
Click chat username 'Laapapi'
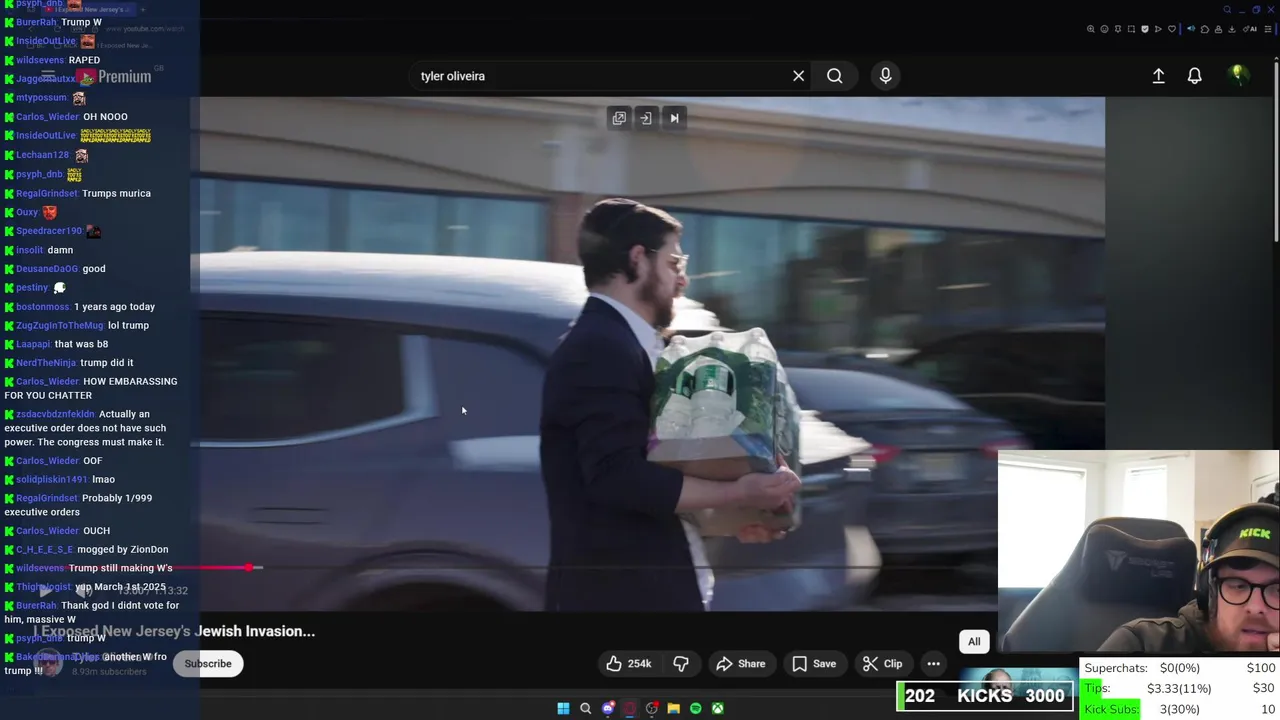click(x=33, y=344)
